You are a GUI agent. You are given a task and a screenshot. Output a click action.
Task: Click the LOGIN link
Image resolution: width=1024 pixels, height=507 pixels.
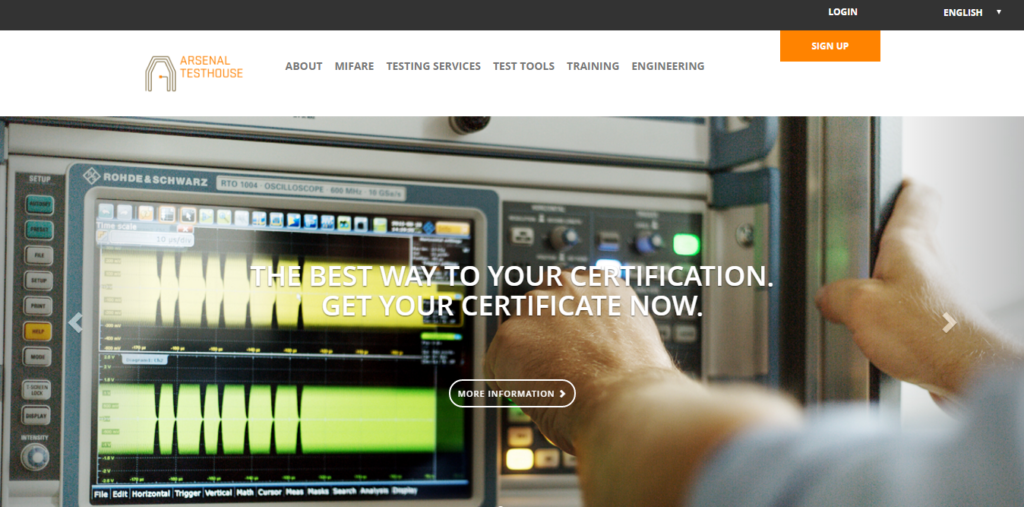pyautogui.click(x=842, y=13)
